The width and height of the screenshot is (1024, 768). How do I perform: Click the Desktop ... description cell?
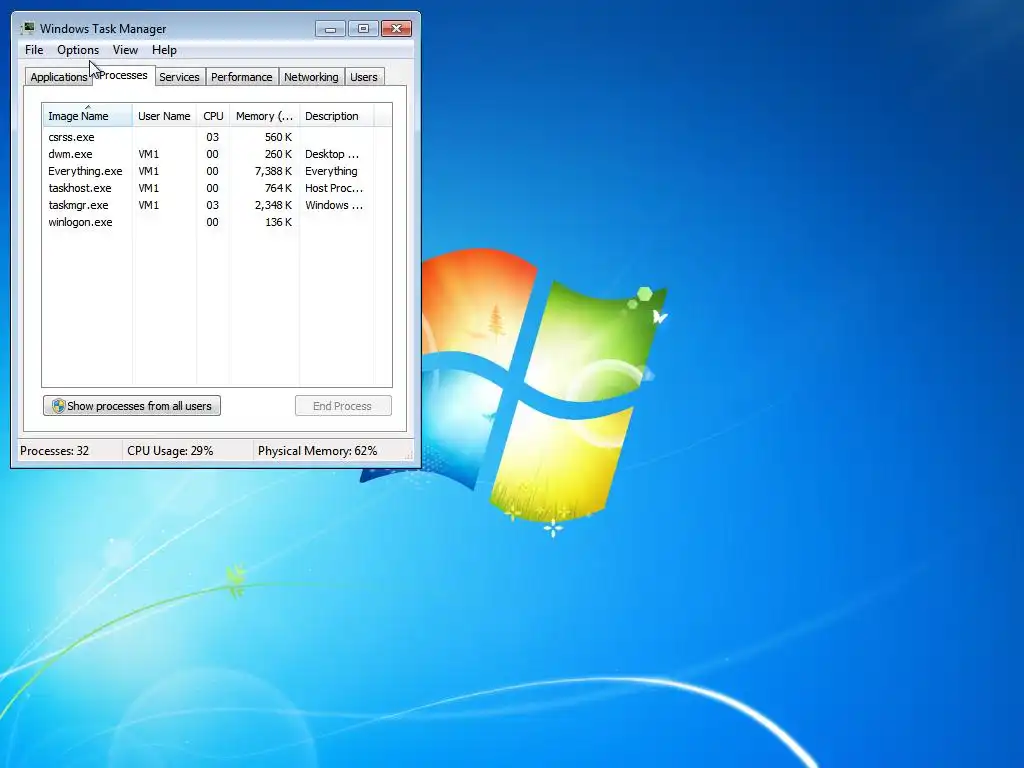(x=332, y=154)
